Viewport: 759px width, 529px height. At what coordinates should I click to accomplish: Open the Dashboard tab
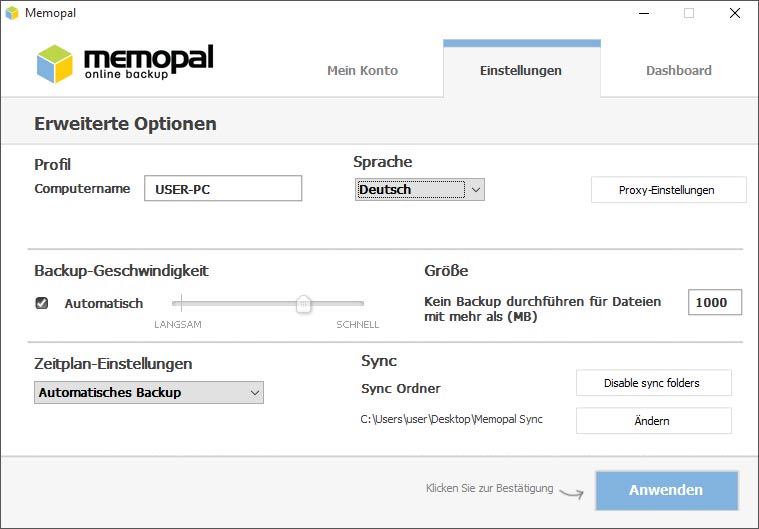679,71
